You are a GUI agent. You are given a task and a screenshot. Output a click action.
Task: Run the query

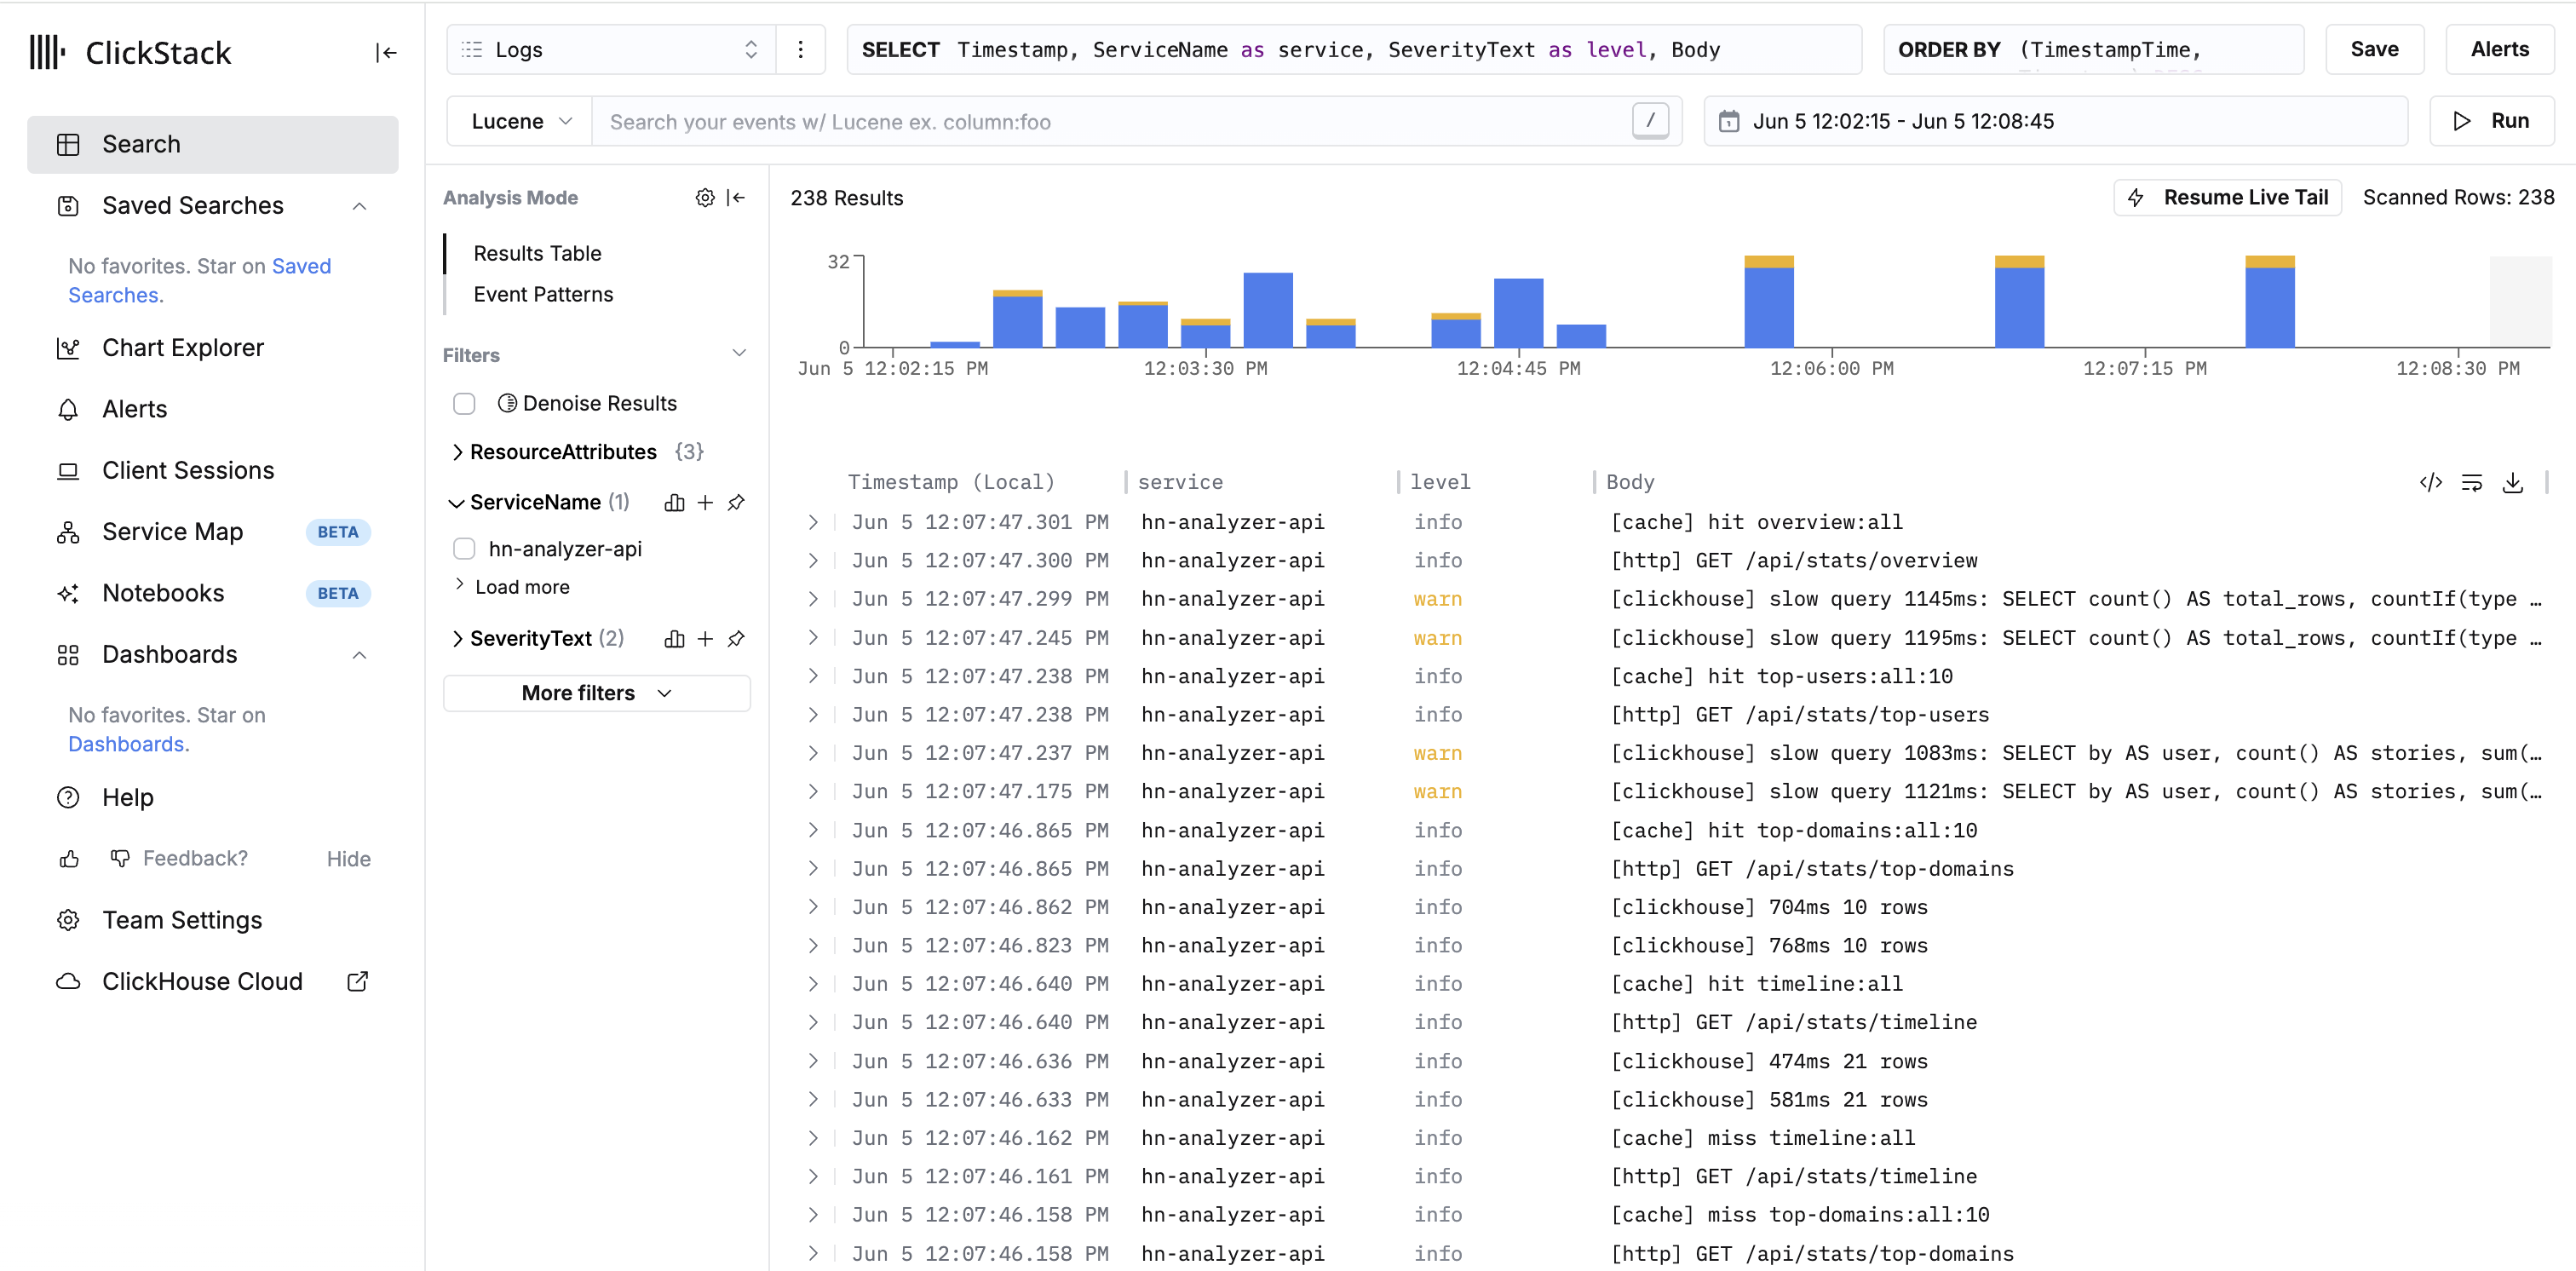[x=2491, y=121]
